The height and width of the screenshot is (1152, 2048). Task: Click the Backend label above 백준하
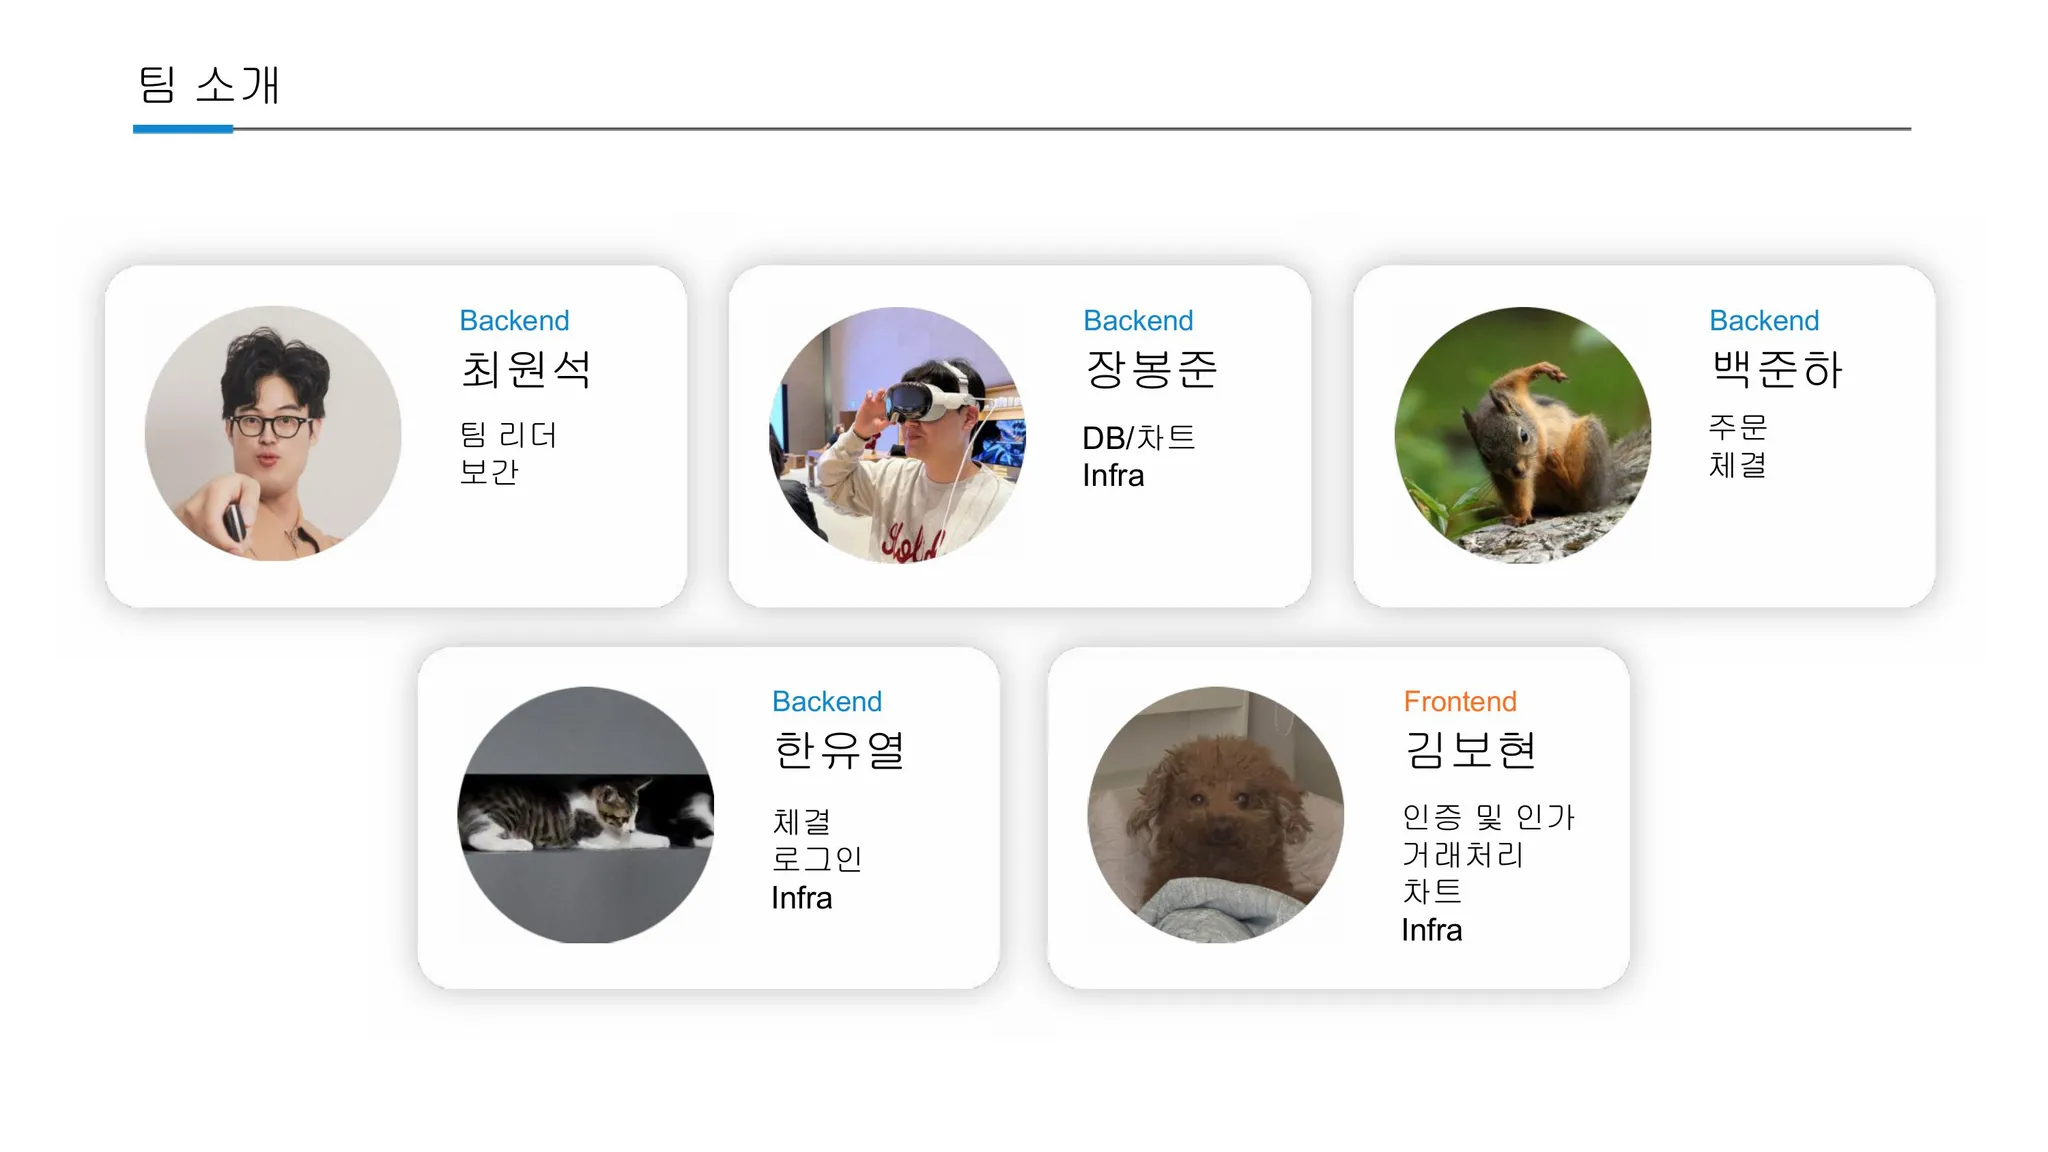tap(1764, 320)
